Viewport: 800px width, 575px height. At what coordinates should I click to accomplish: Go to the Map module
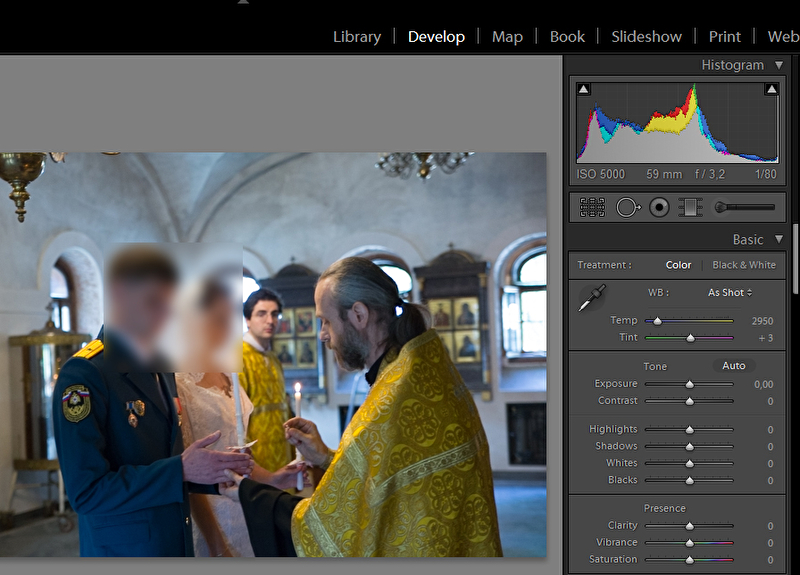(507, 36)
